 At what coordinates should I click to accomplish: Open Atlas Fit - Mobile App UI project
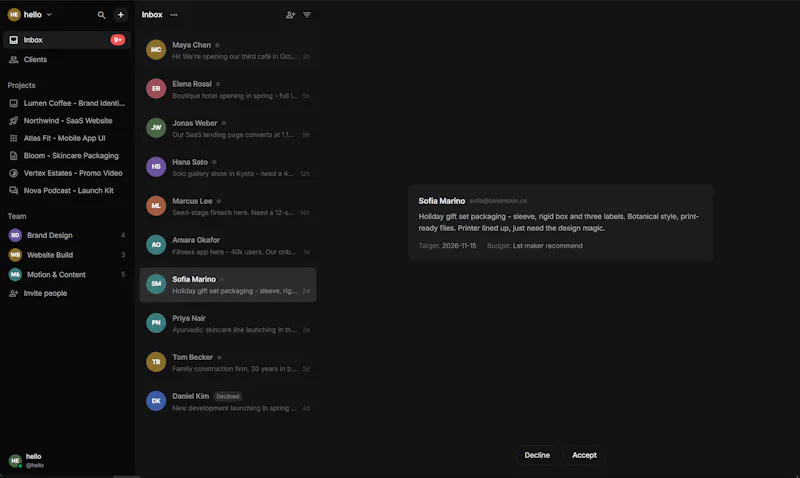[x=67, y=138]
